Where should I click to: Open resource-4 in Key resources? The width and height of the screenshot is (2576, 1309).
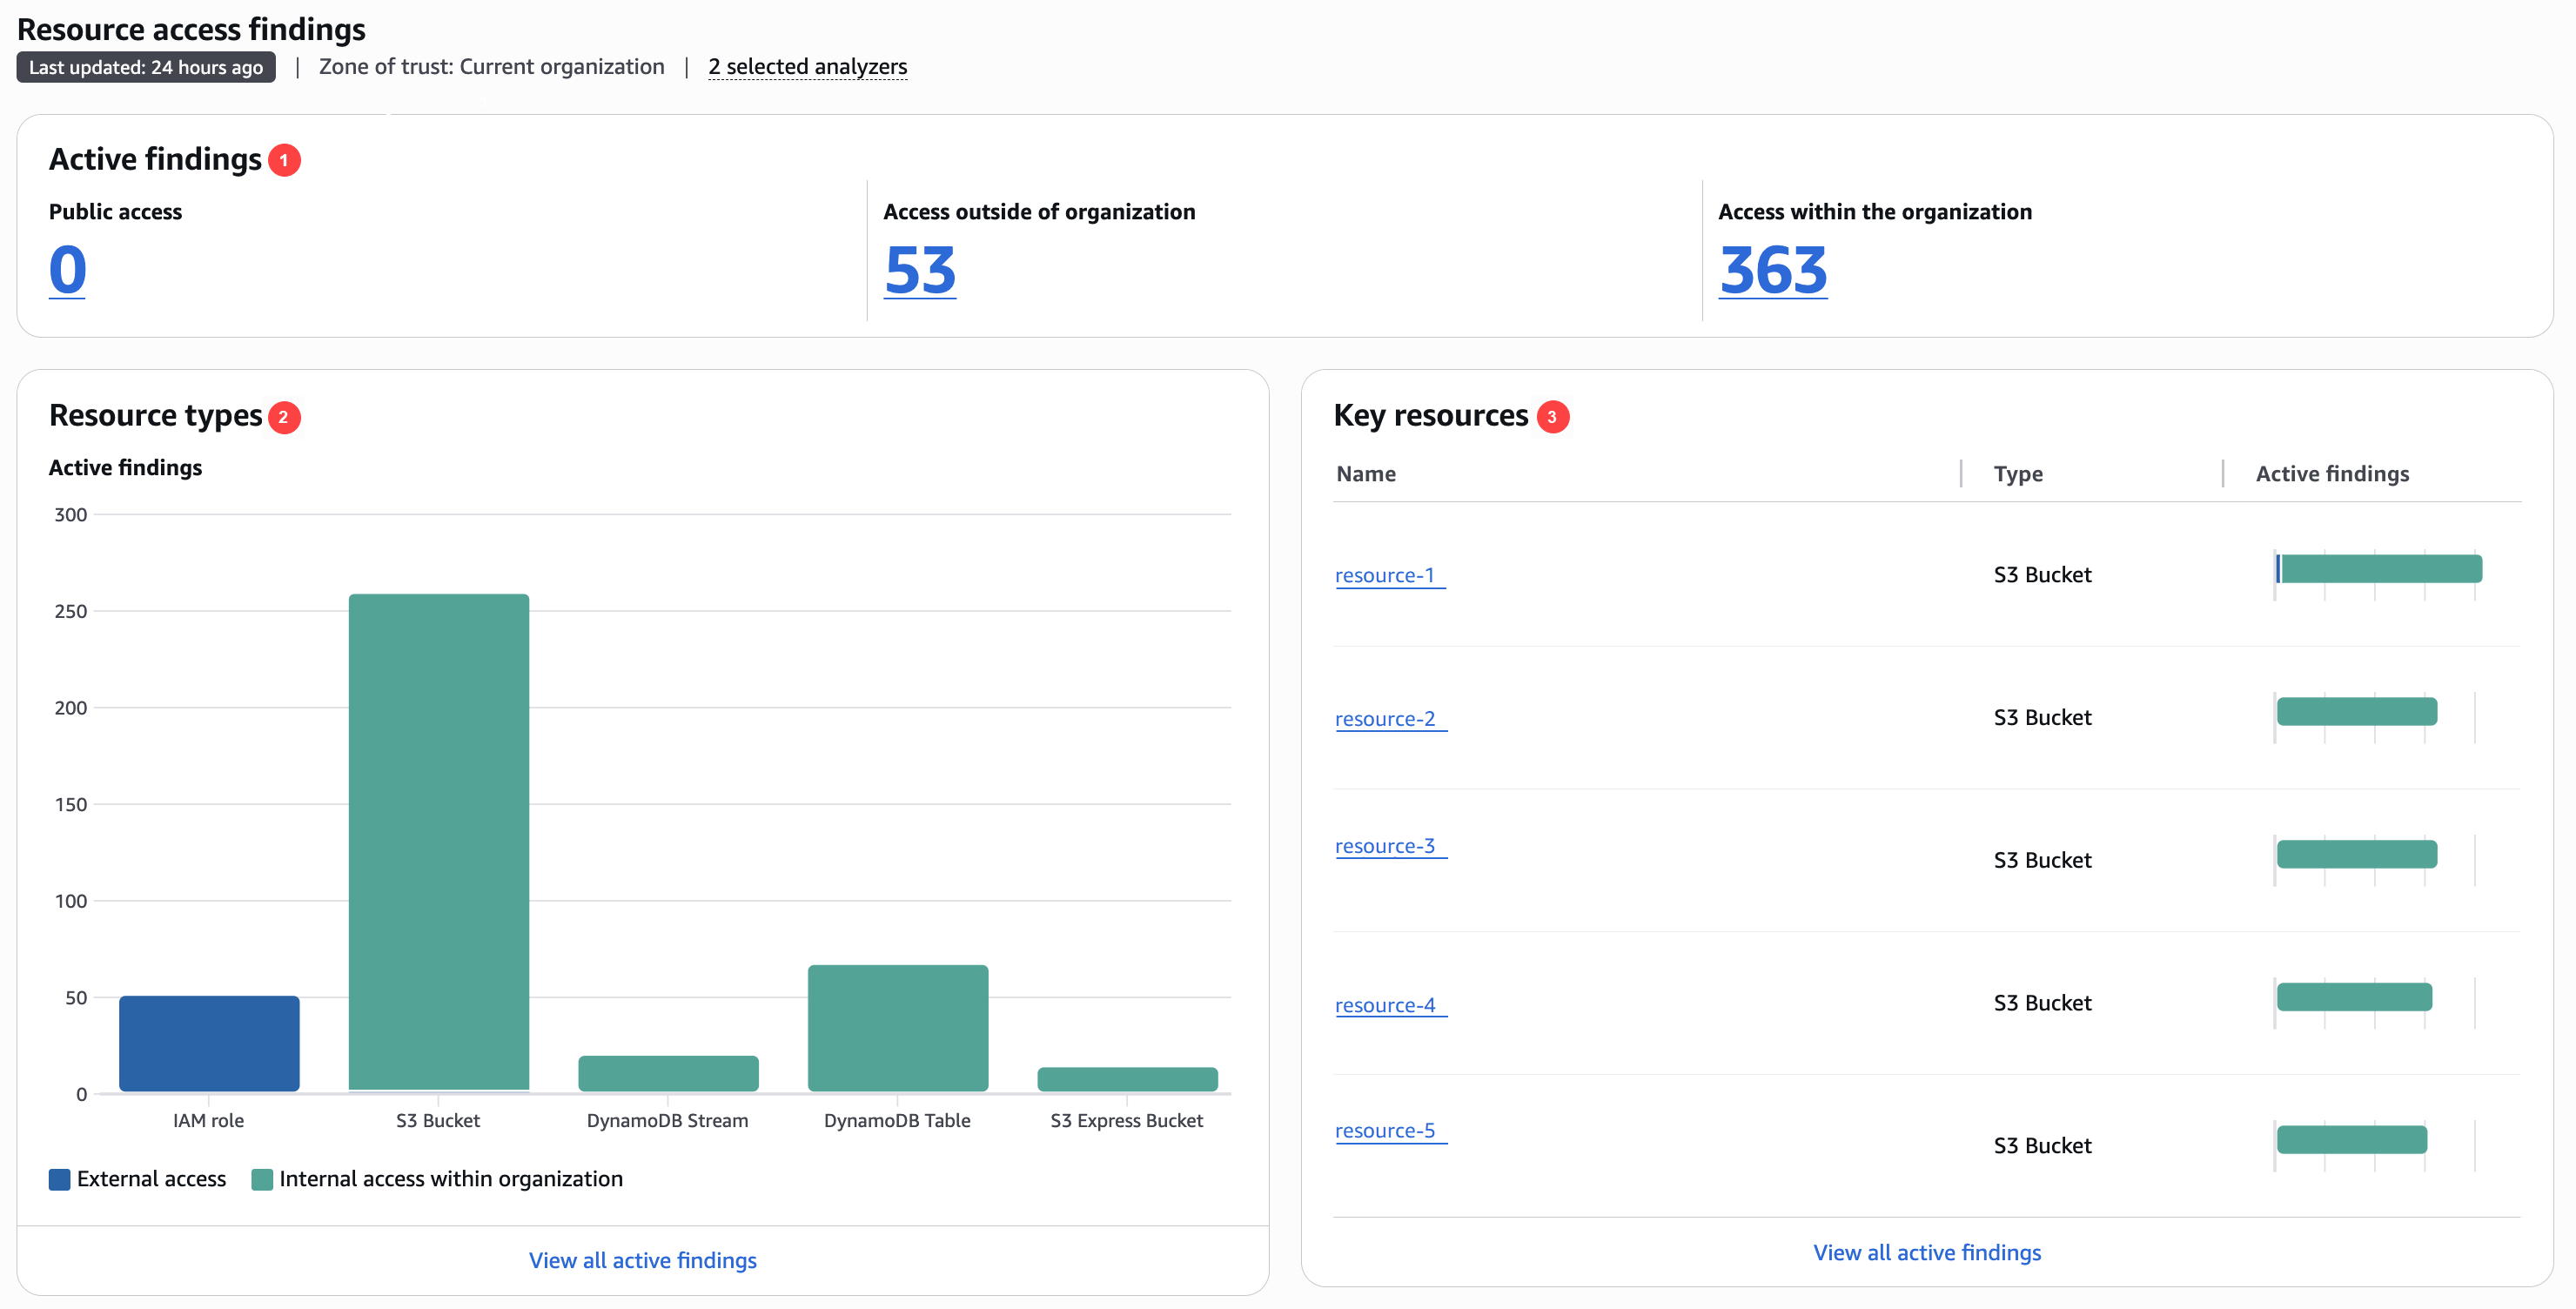pyautogui.click(x=1388, y=1004)
